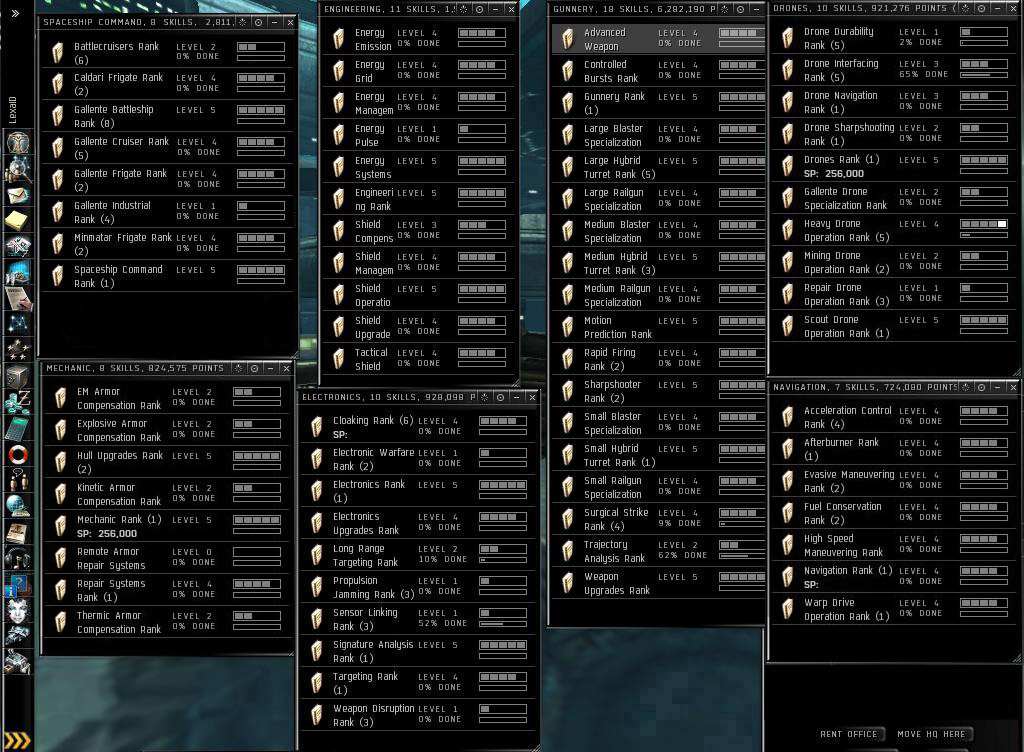
Task: Open the yellow Notepad icon
Action: click(x=18, y=220)
